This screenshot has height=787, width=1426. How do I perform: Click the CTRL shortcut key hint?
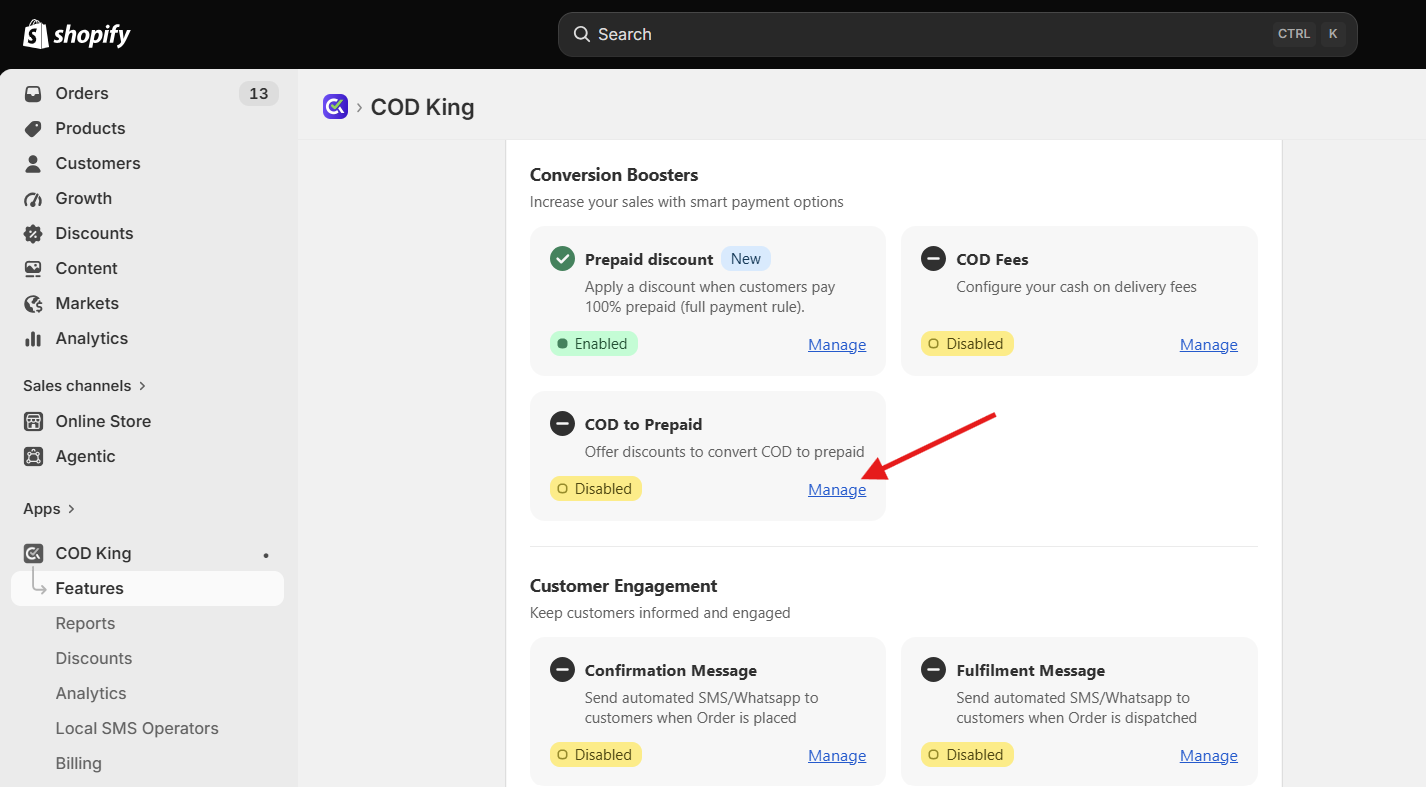(1294, 34)
